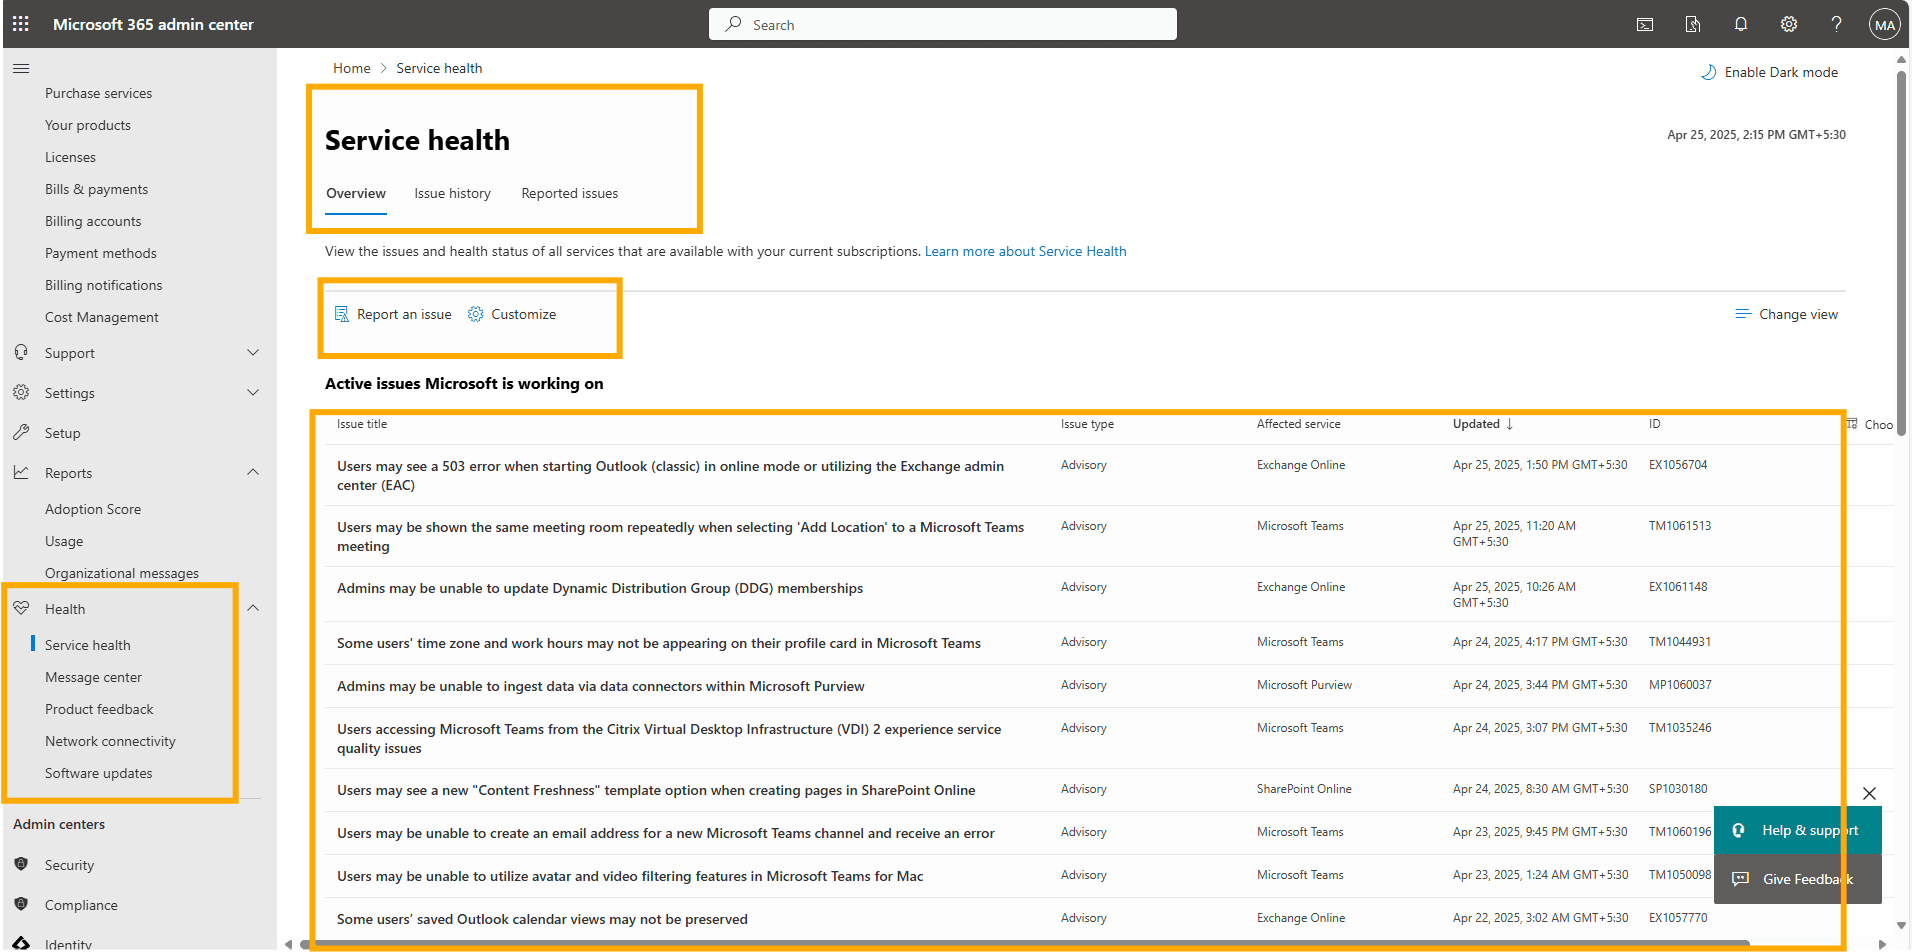This screenshot has width=1912, height=952.
Task: Open Cloud Shell from the top bar
Action: click(x=1645, y=23)
